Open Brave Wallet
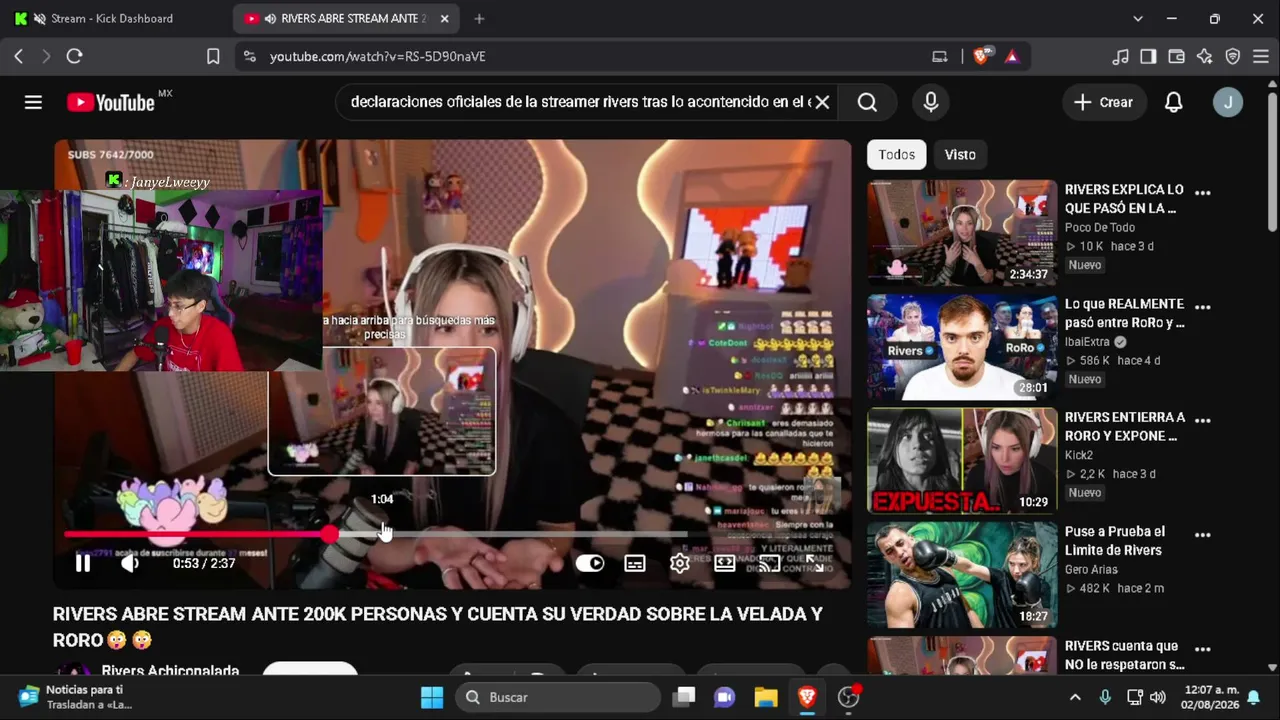1280x720 pixels. (x=1176, y=56)
